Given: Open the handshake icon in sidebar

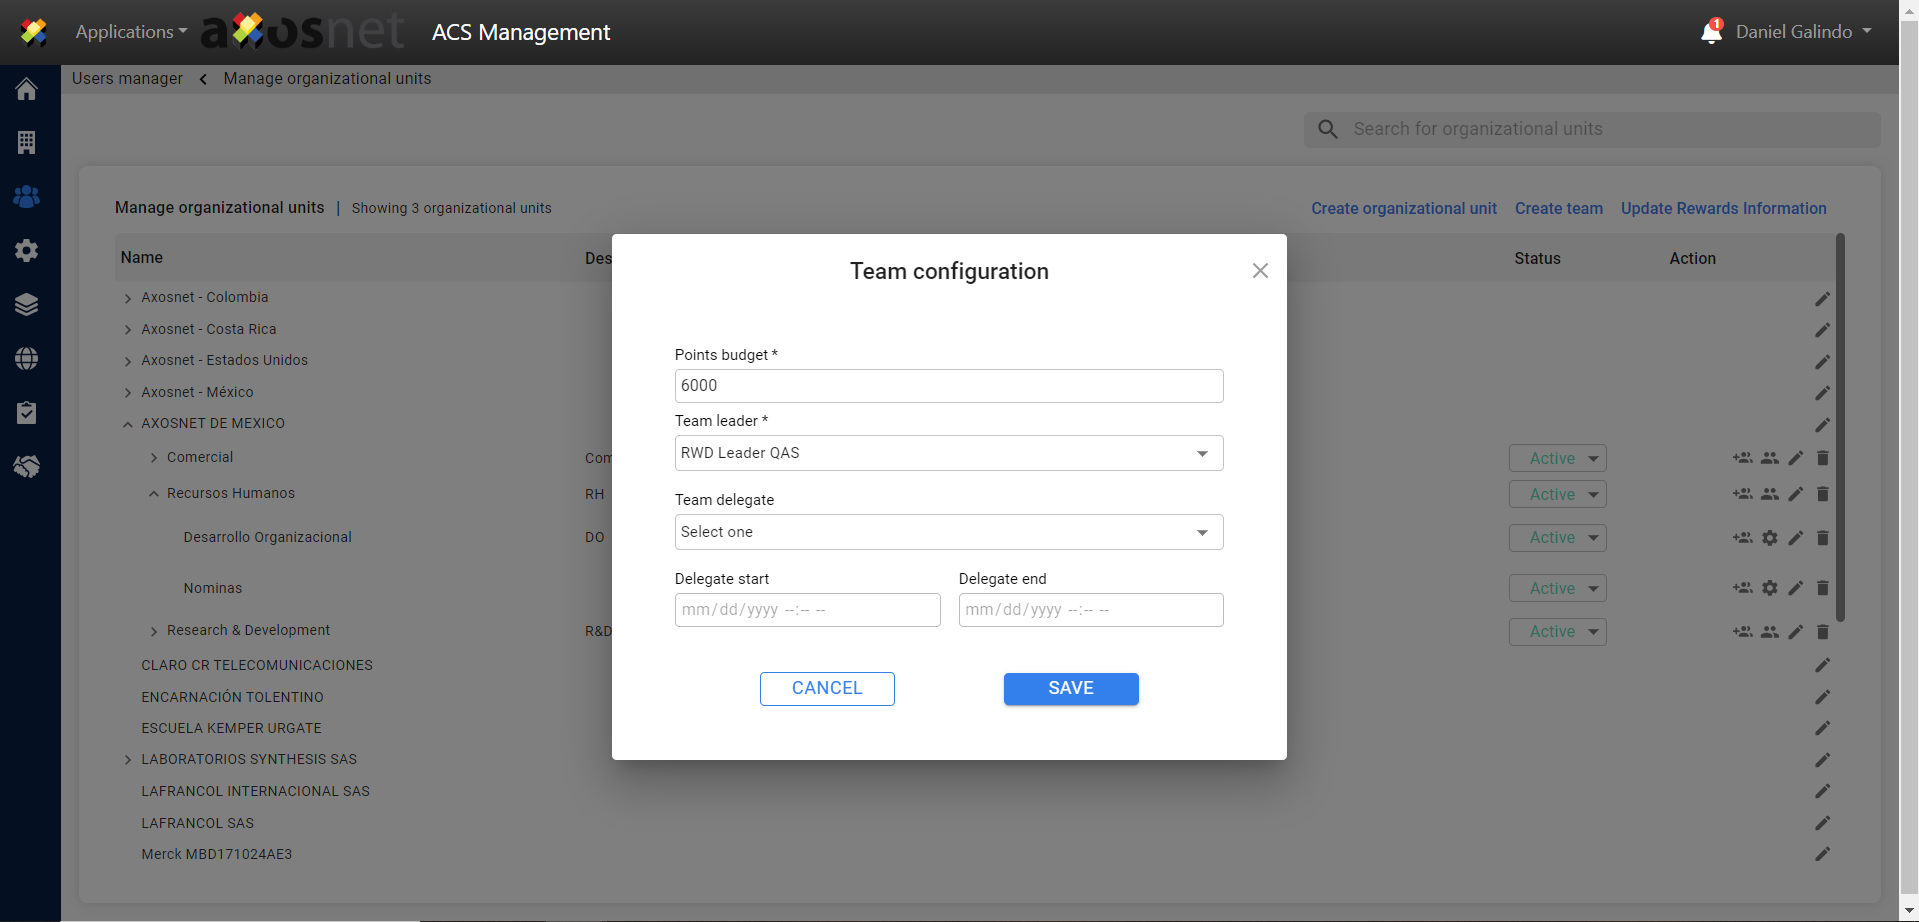Looking at the screenshot, I should (x=27, y=467).
